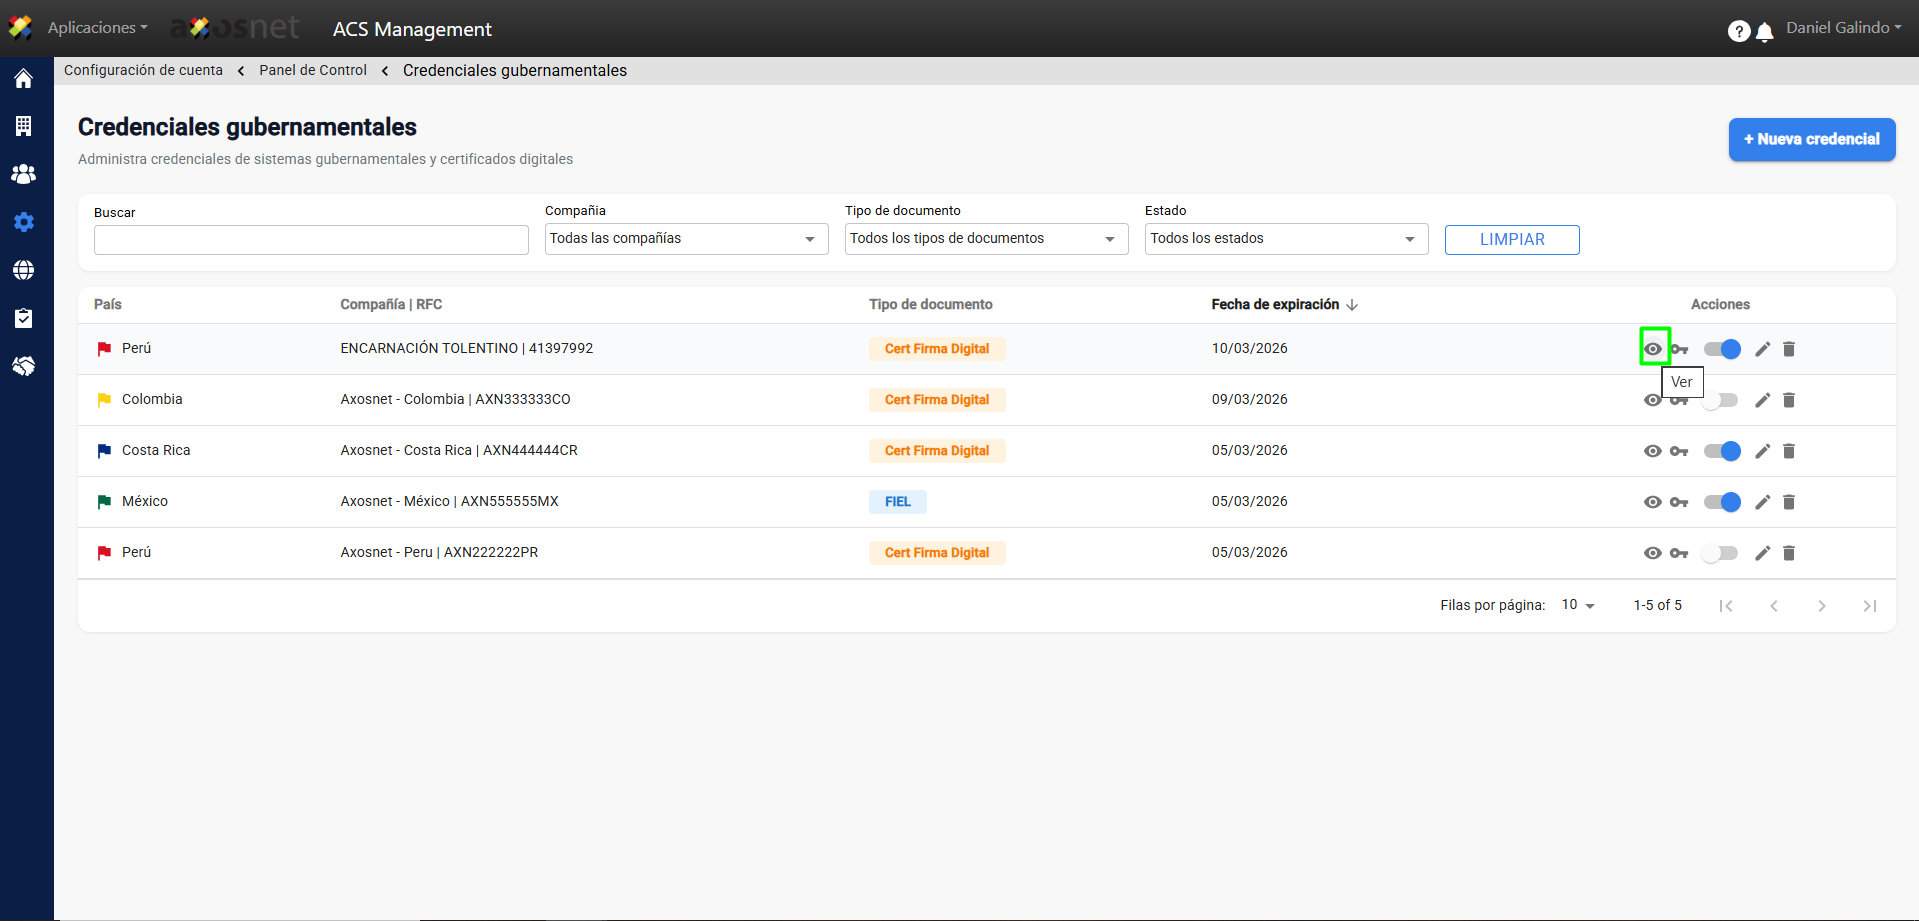Open the companies building icon in sidebar
This screenshot has height=921, width=1919.
click(x=24, y=126)
